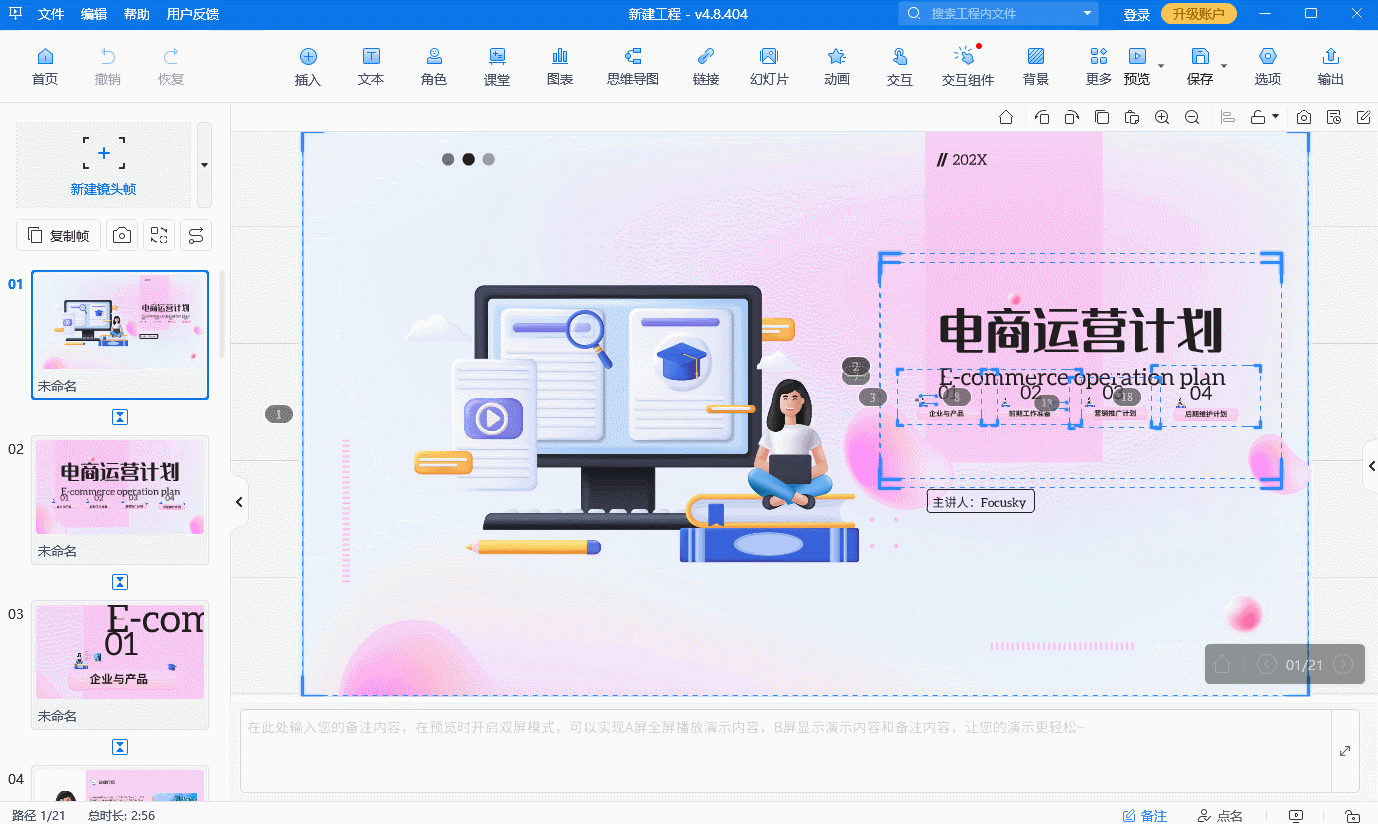The height and width of the screenshot is (824, 1378).
Task: Open the 文件 (File) menu
Action: [x=51, y=14]
